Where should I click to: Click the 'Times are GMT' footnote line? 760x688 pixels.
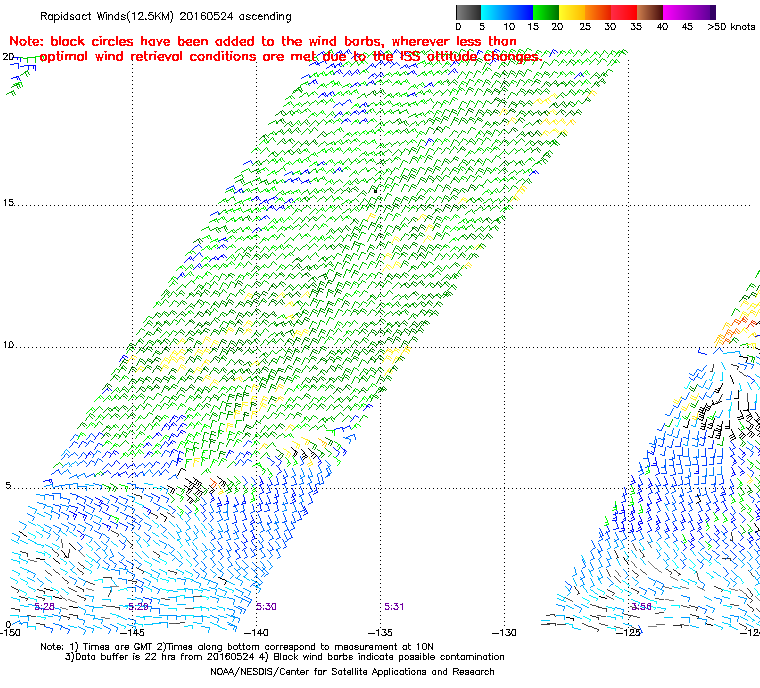click(x=237, y=647)
